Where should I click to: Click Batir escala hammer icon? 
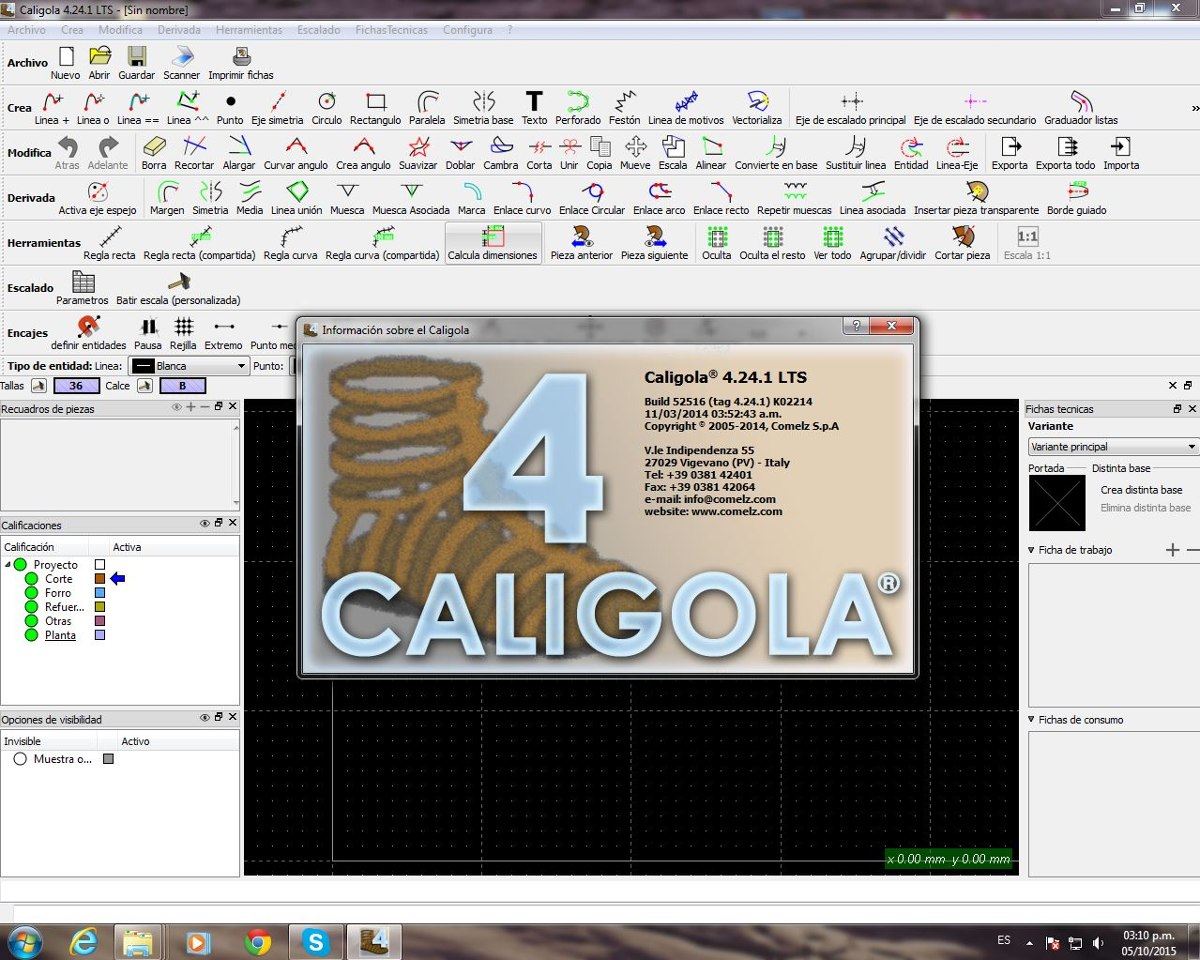(x=178, y=281)
